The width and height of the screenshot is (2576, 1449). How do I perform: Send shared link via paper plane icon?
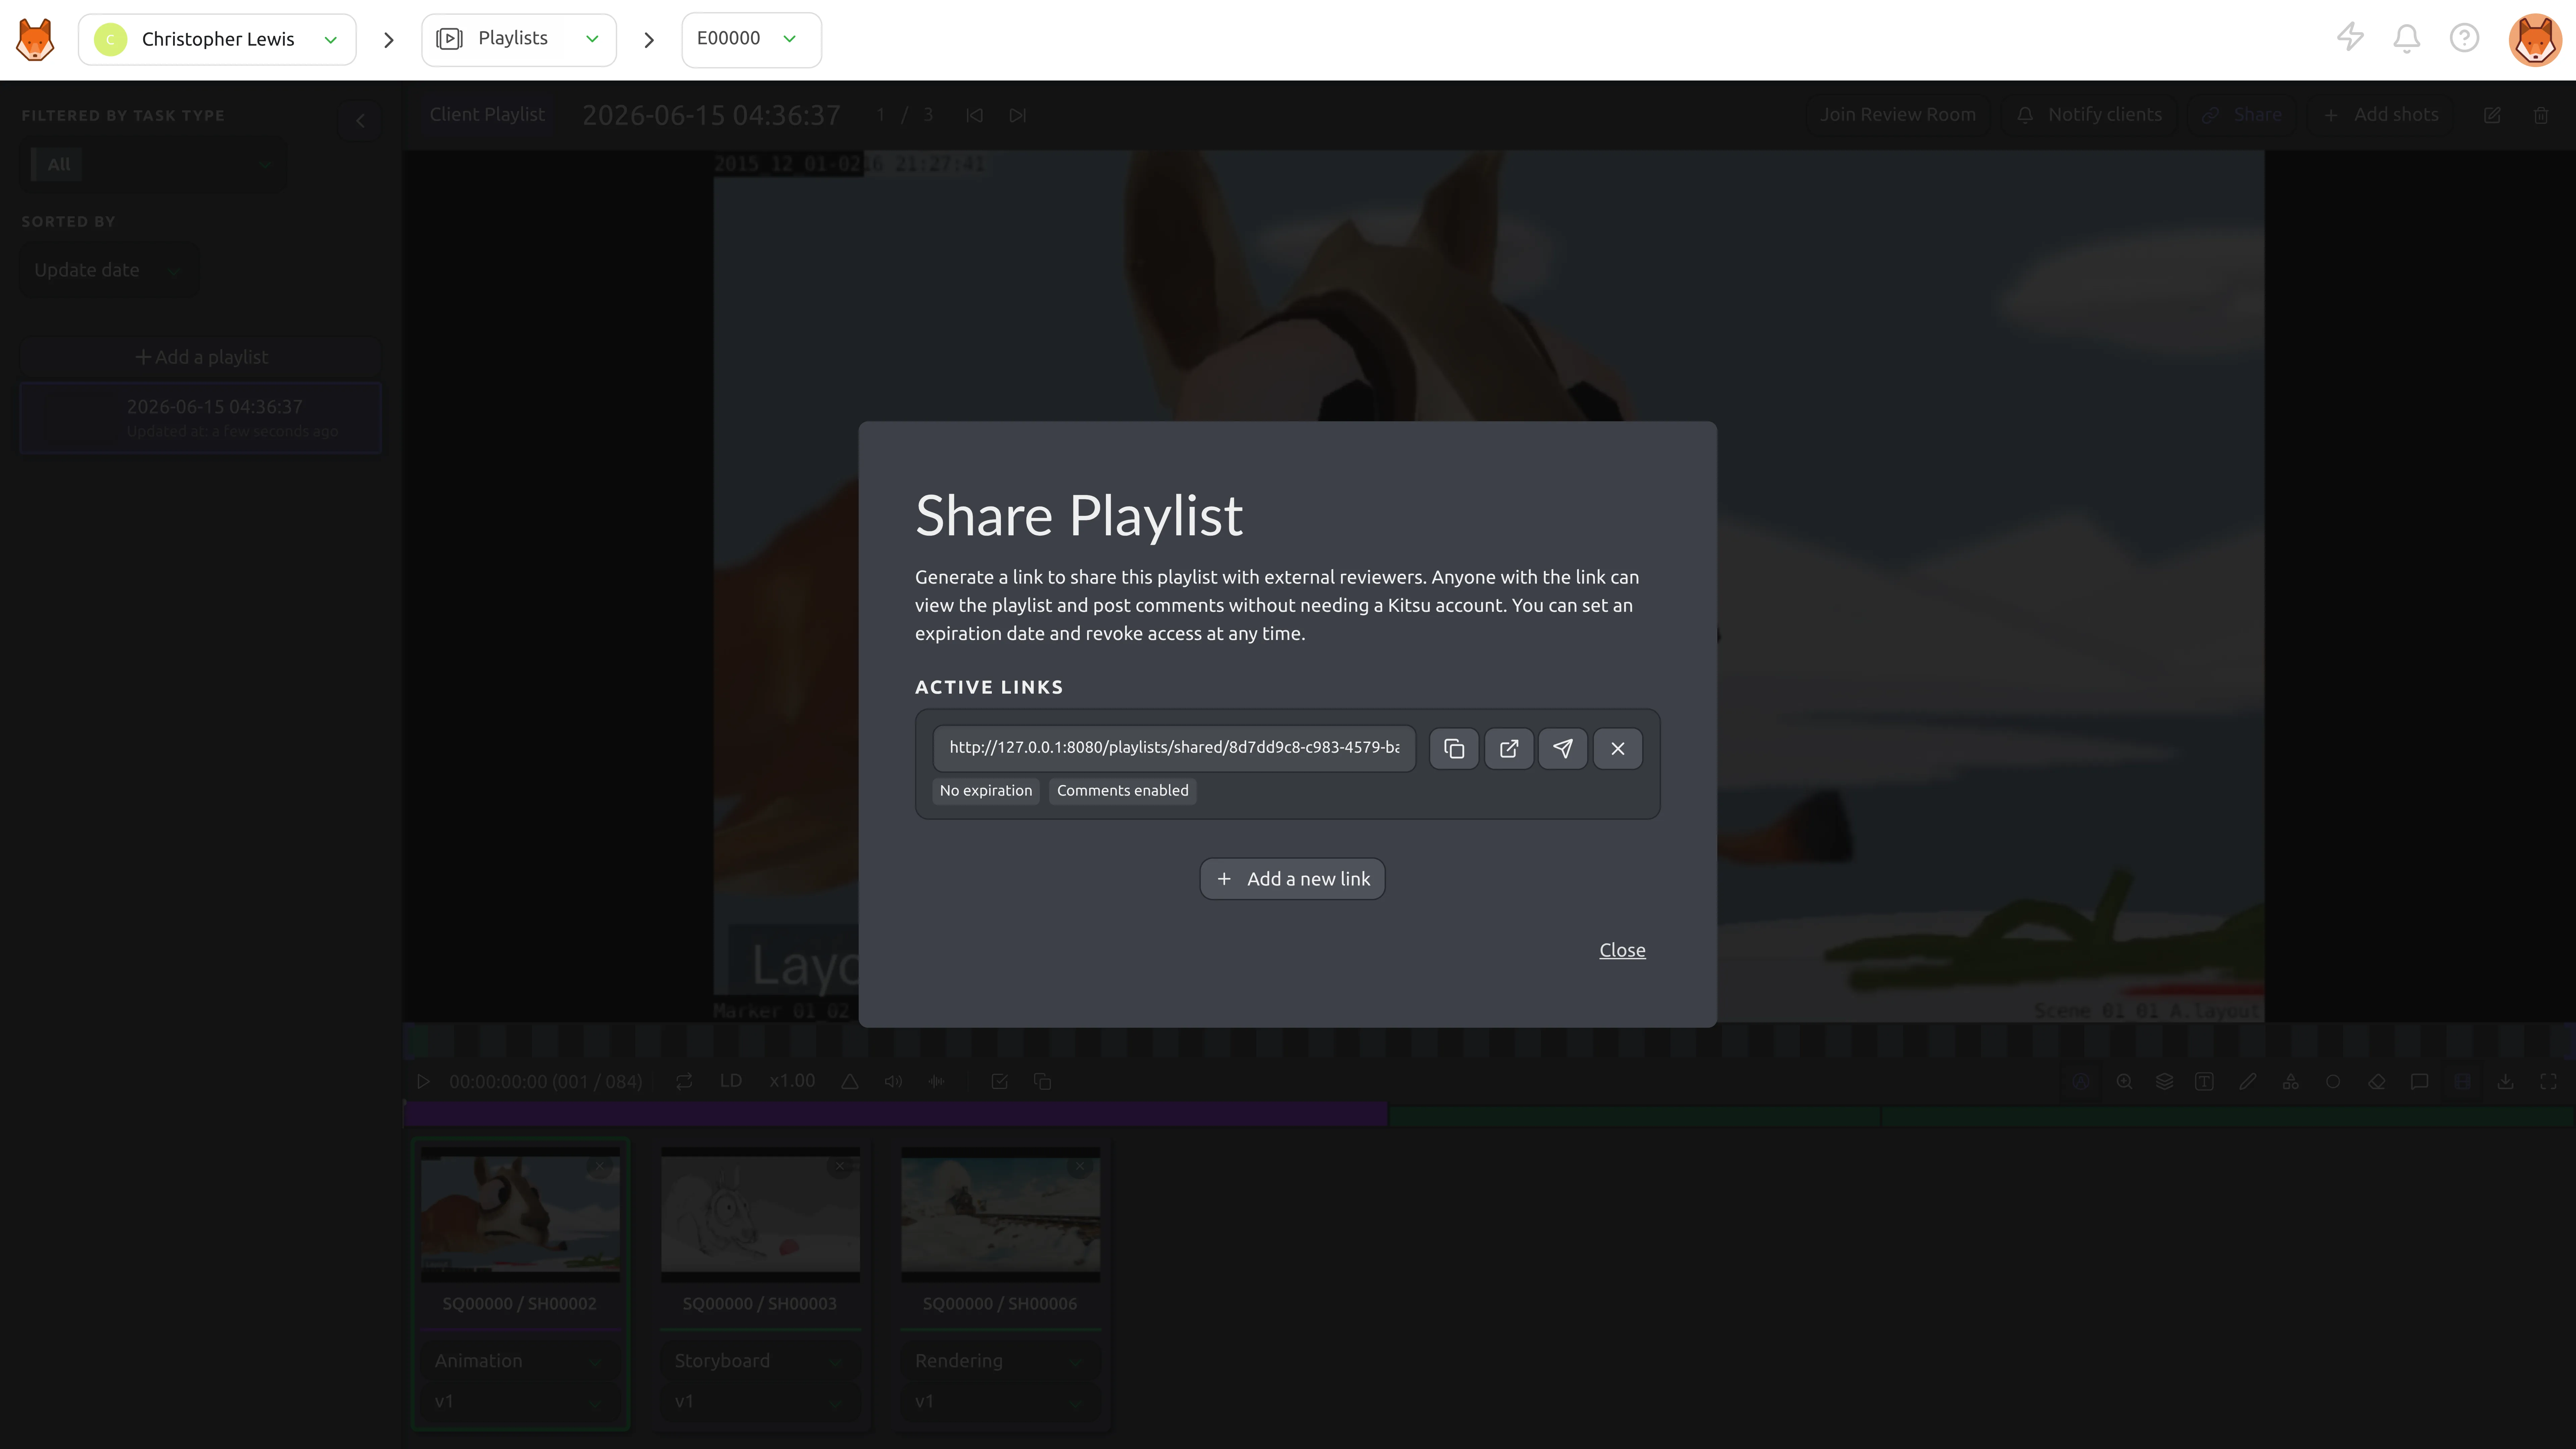point(1563,748)
